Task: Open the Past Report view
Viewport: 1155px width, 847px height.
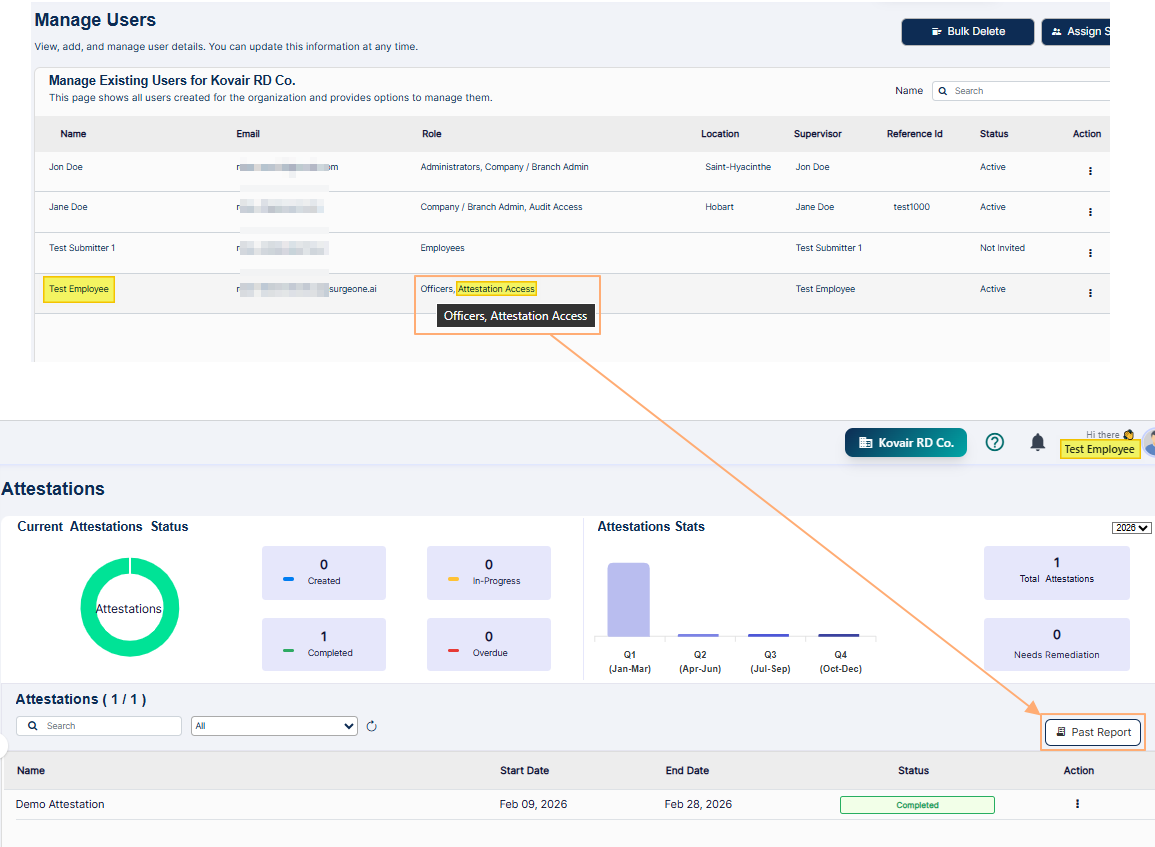Action: (x=1093, y=732)
